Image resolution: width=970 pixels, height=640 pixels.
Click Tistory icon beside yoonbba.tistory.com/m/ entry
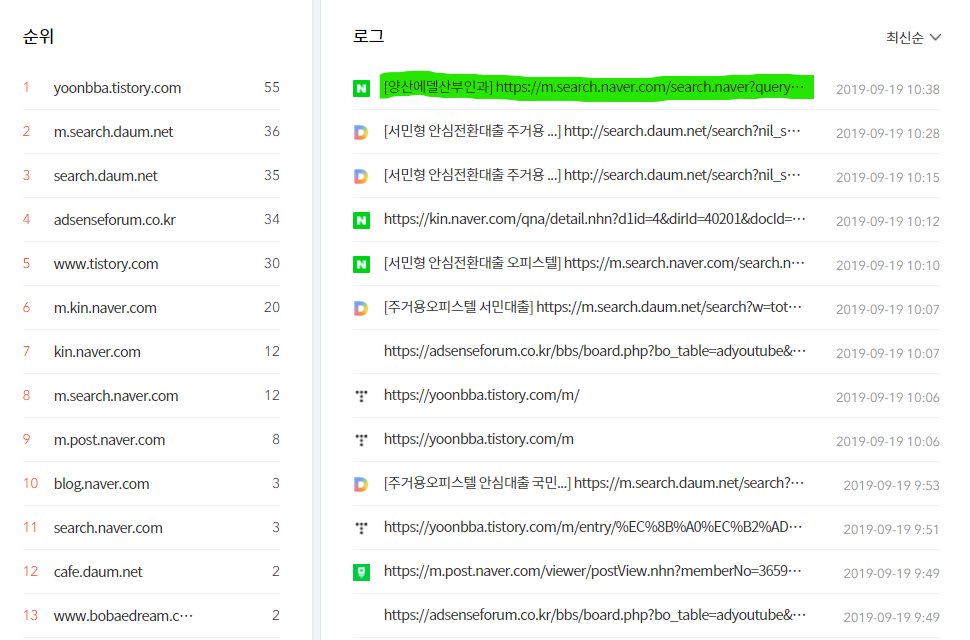(361, 396)
